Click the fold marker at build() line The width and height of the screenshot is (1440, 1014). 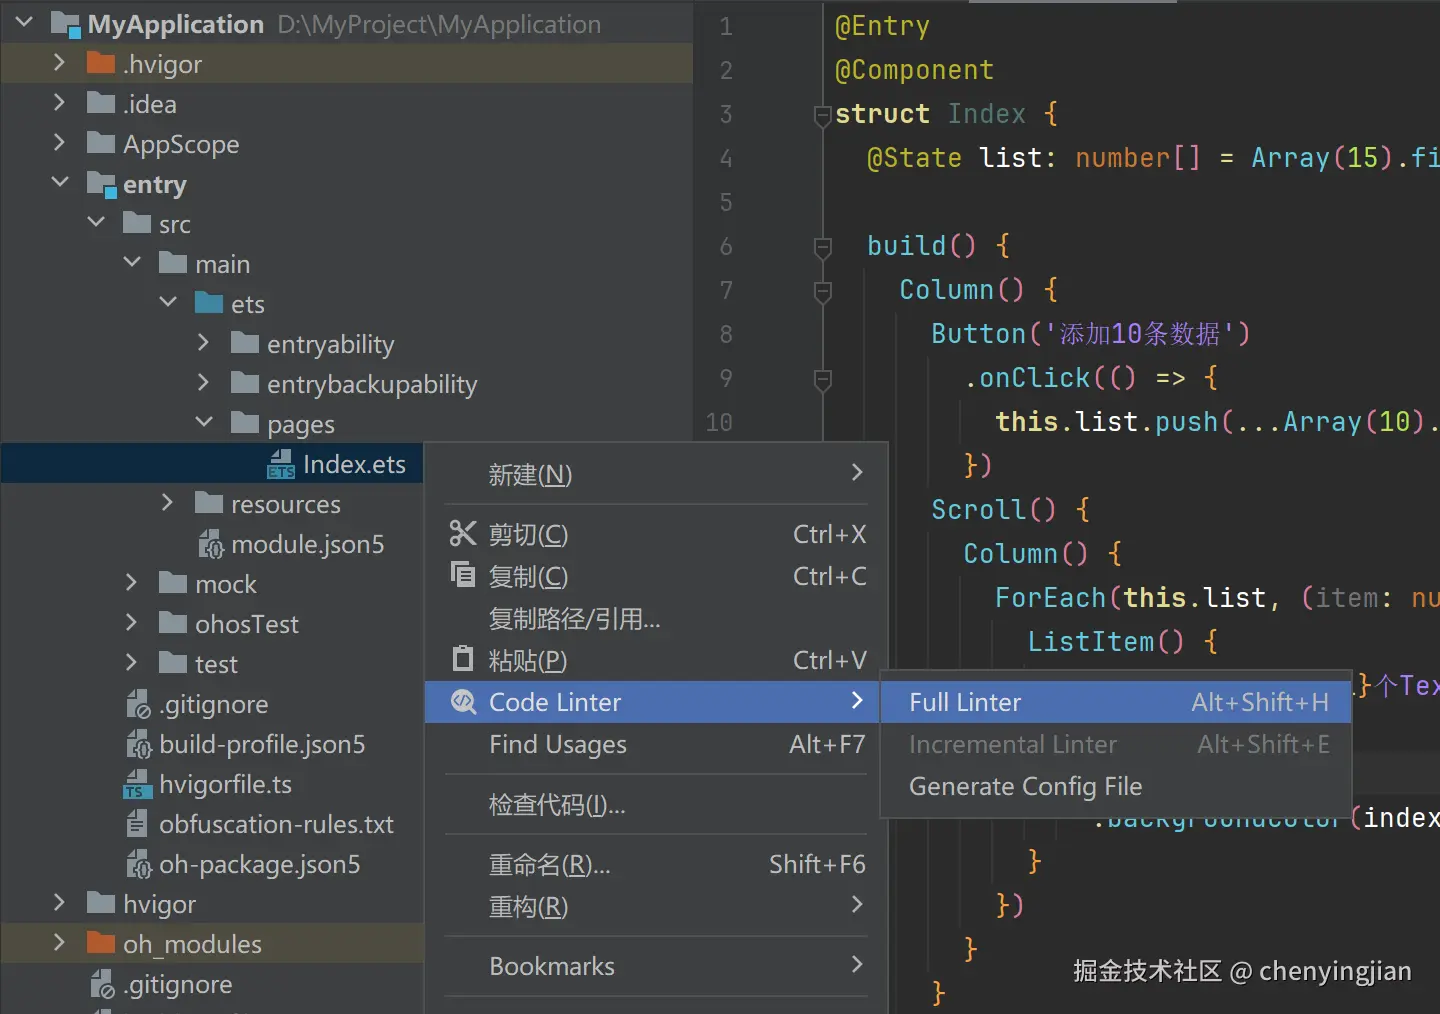(823, 248)
